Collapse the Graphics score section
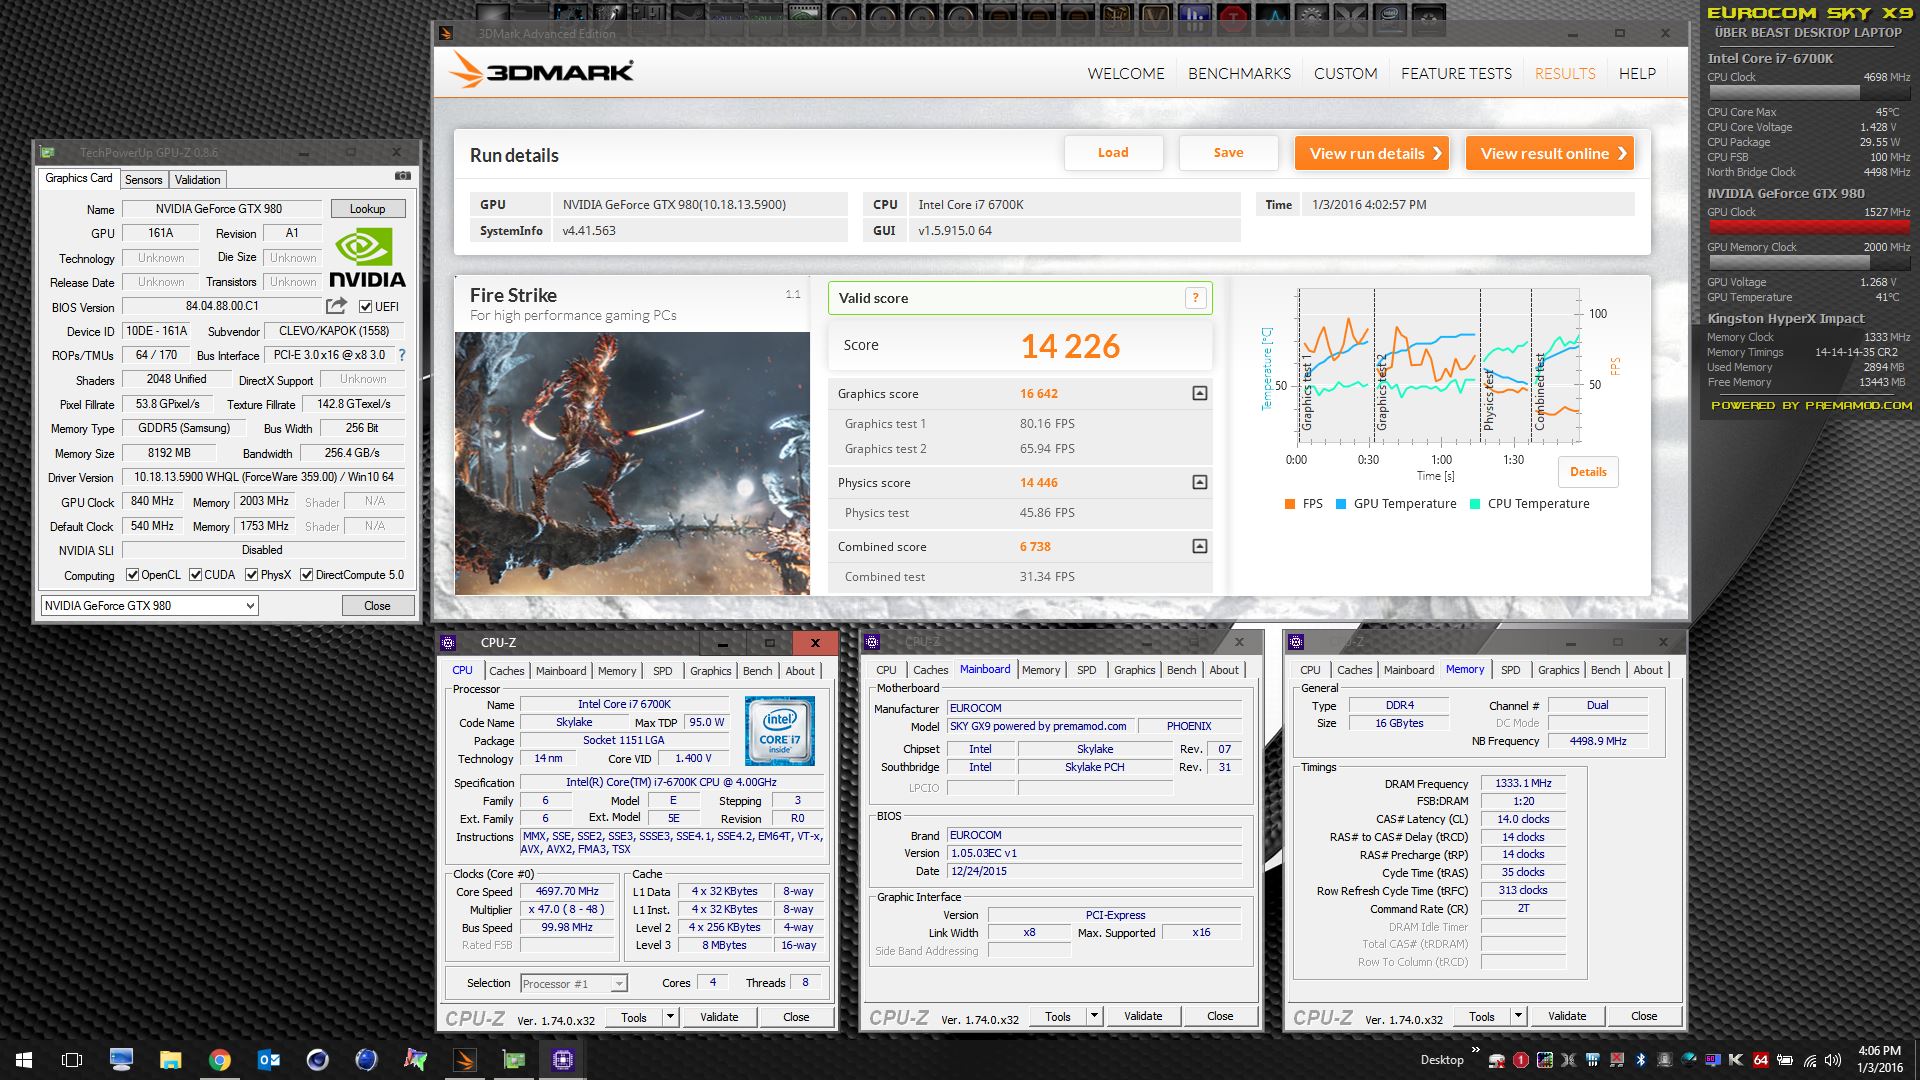Viewport: 1920px width, 1080px height. (x=1200, y=393)
